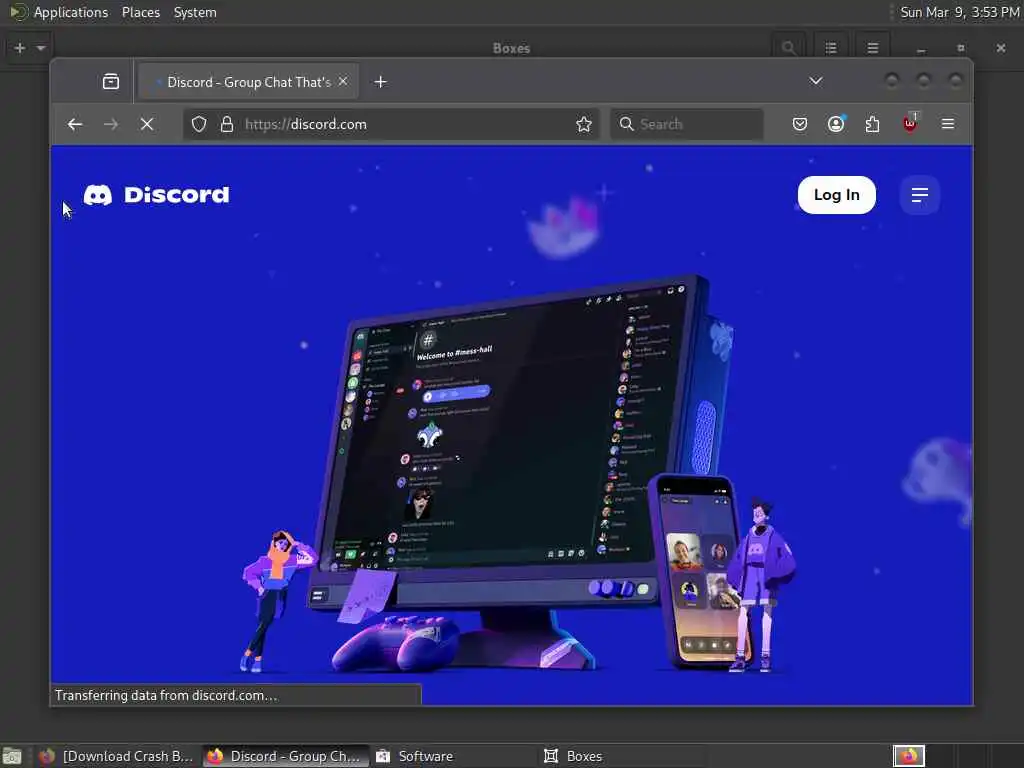Expand the list all tabs chevron

pos(816,81)
